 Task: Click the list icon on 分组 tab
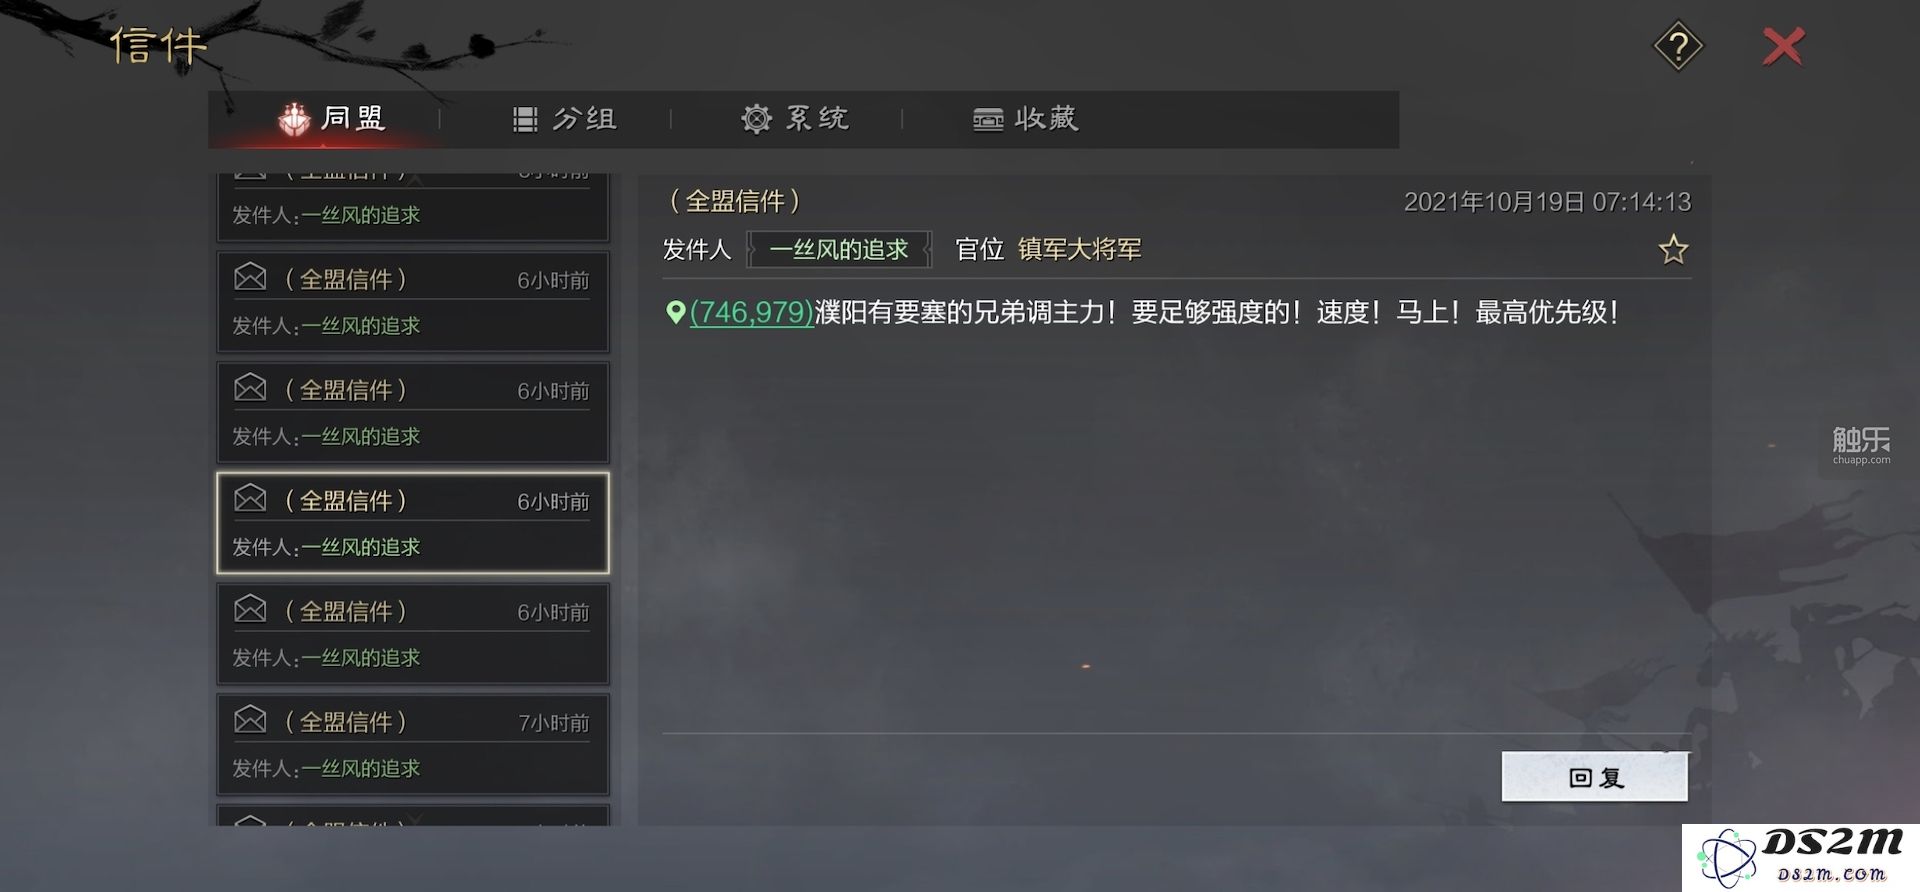[x=525, y=120]
